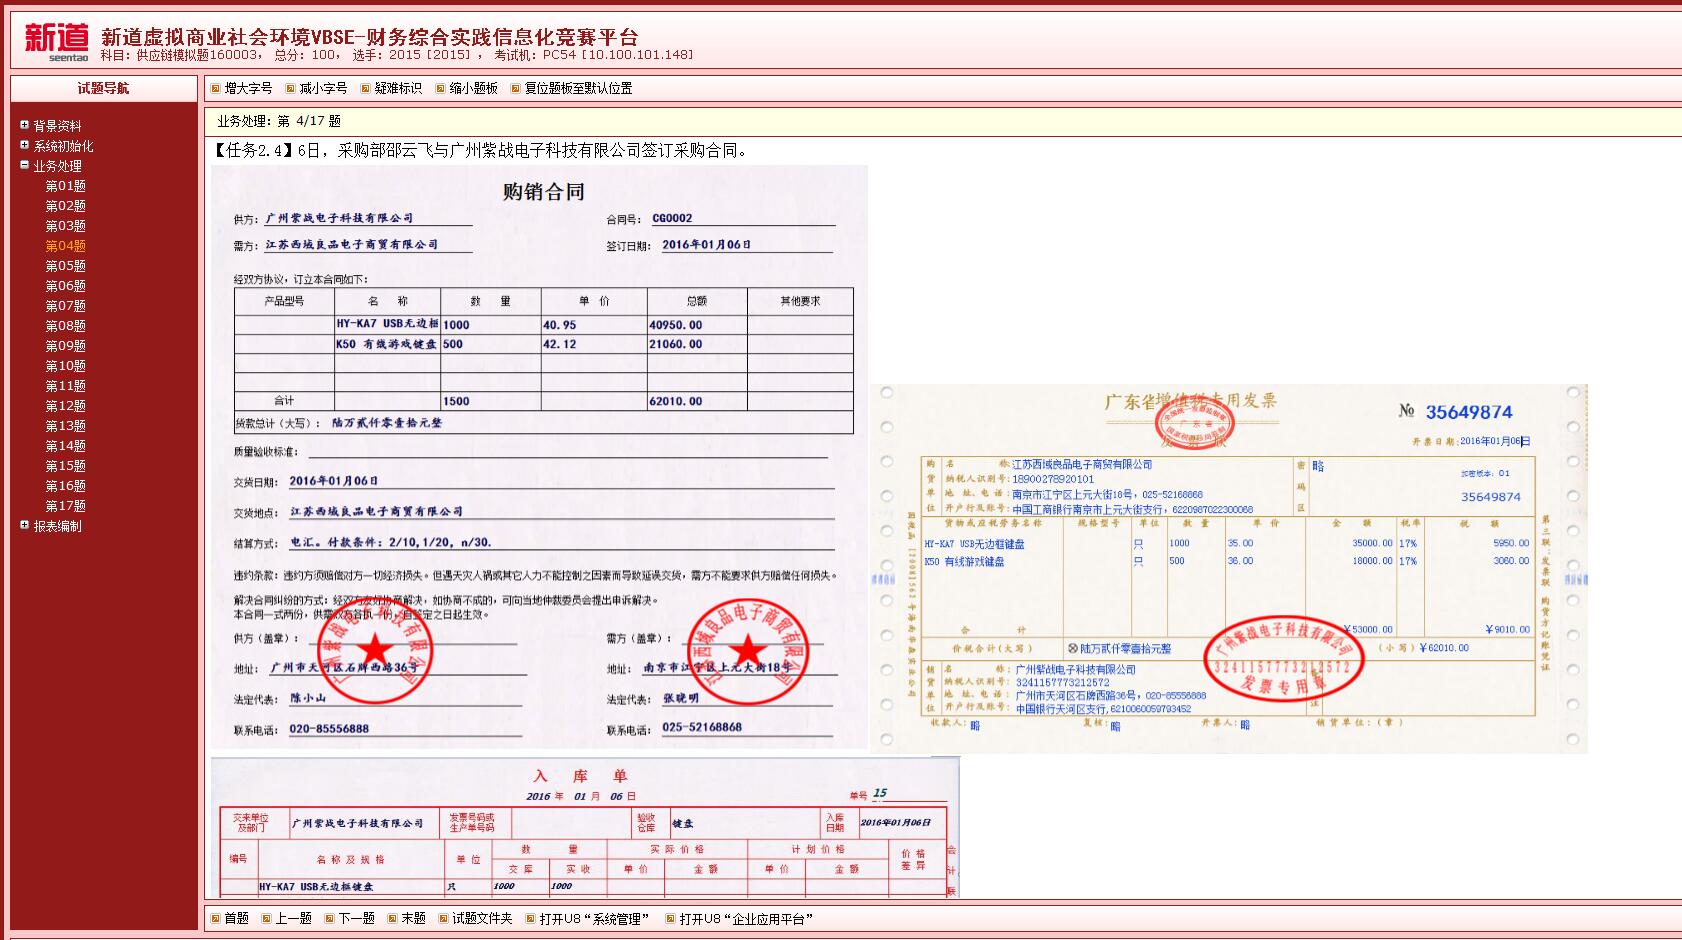This screenshot has height=940, width=1682.
Task: Open U8 "企业应用平台"
Action: [739, 918]
